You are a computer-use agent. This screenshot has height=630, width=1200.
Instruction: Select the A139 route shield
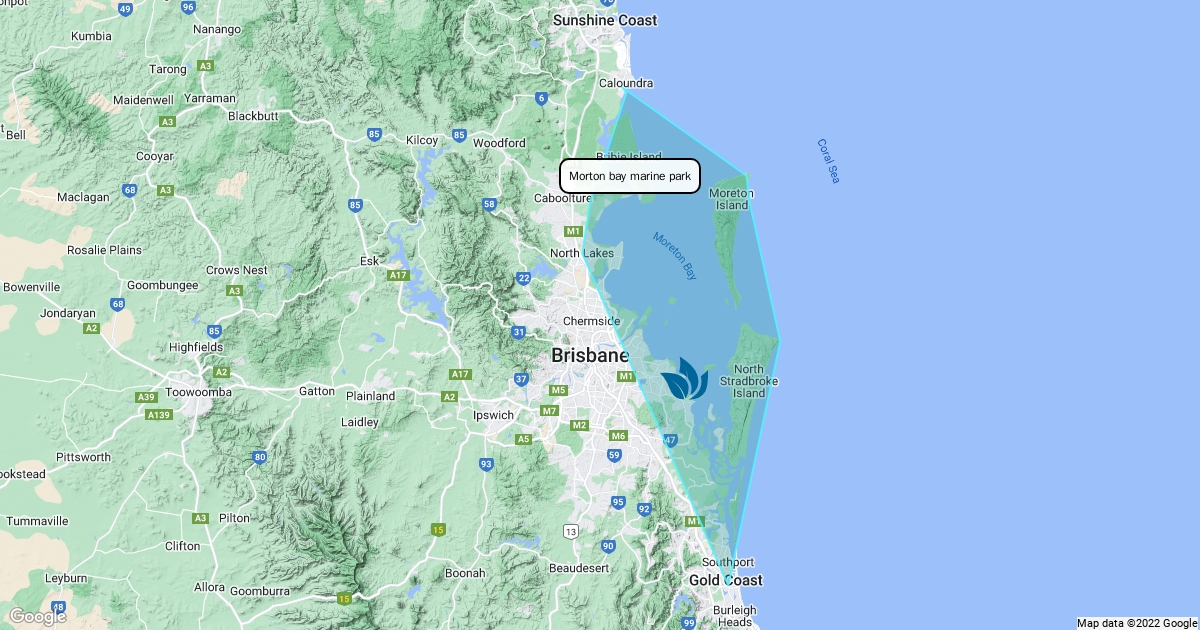(158, 414)
